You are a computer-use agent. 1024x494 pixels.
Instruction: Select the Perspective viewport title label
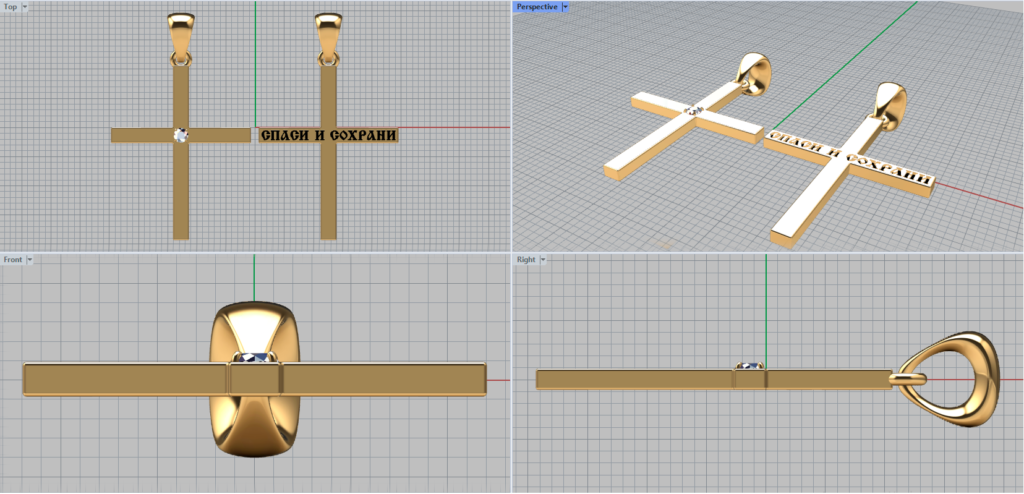537,6
